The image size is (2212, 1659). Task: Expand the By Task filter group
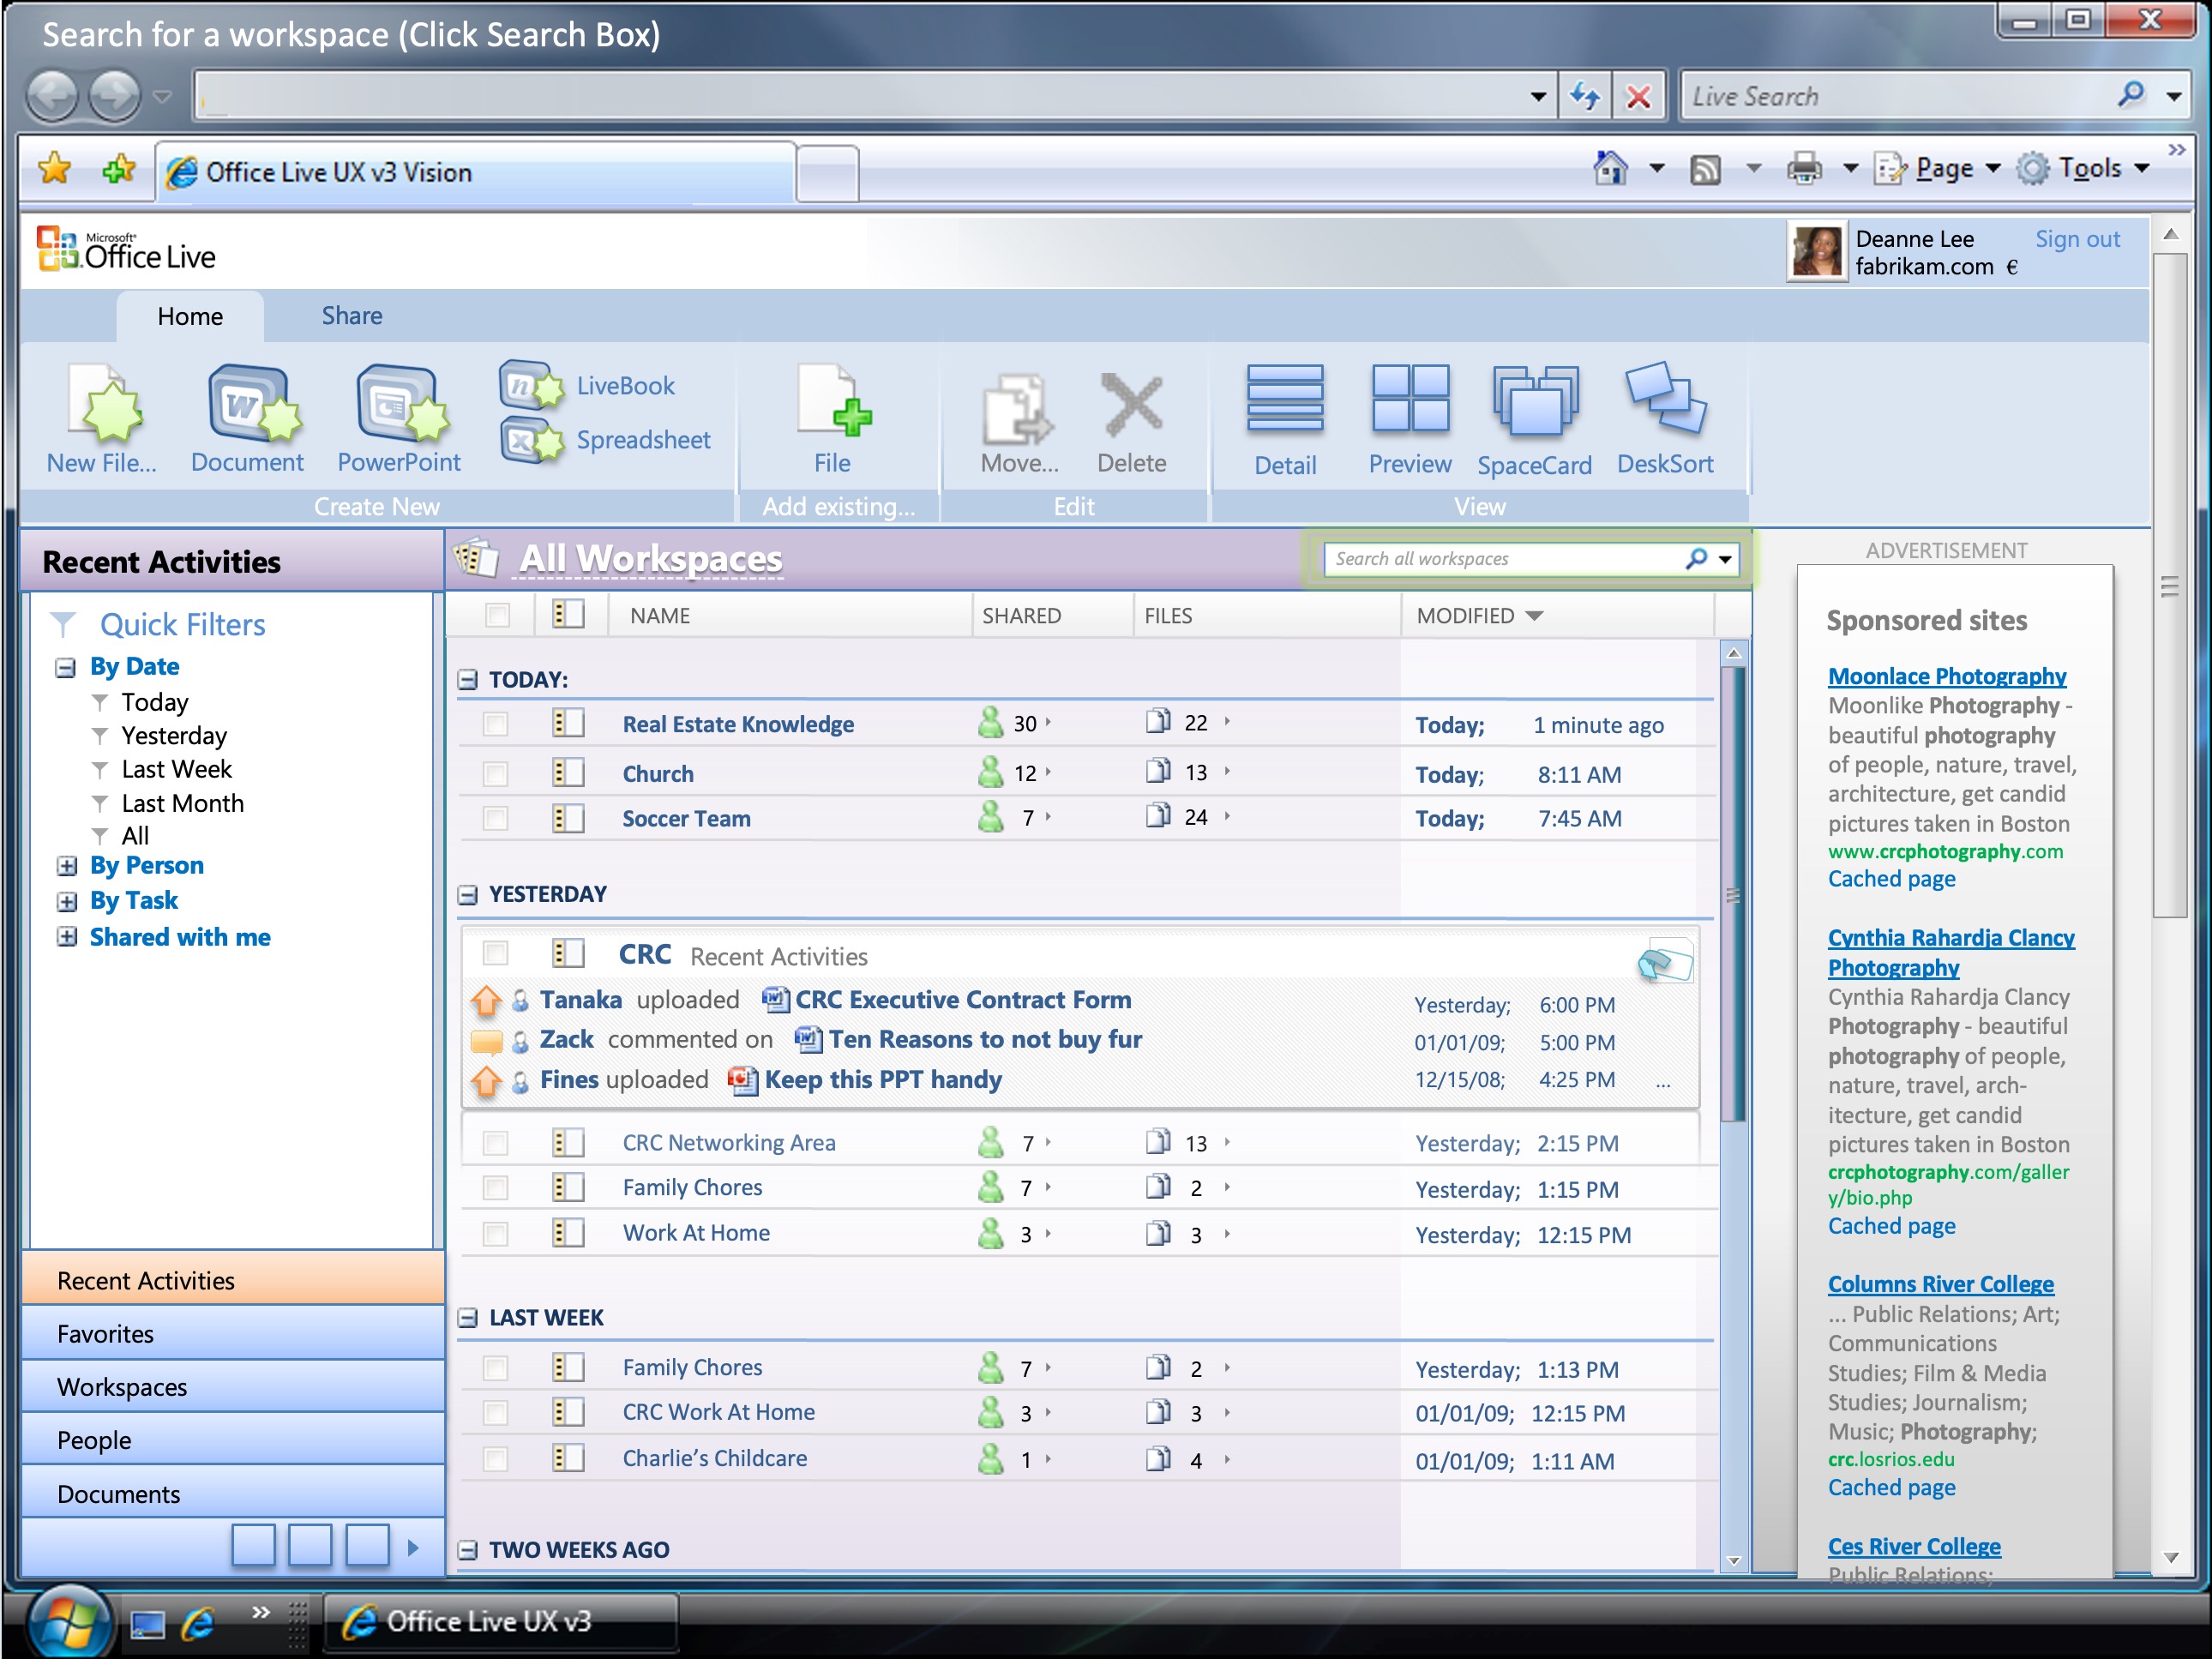pos(66,902)
